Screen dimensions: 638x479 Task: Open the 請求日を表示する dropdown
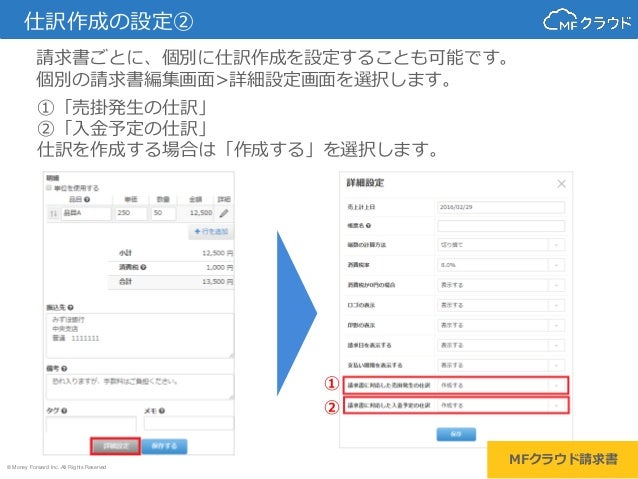pos(501,345)
